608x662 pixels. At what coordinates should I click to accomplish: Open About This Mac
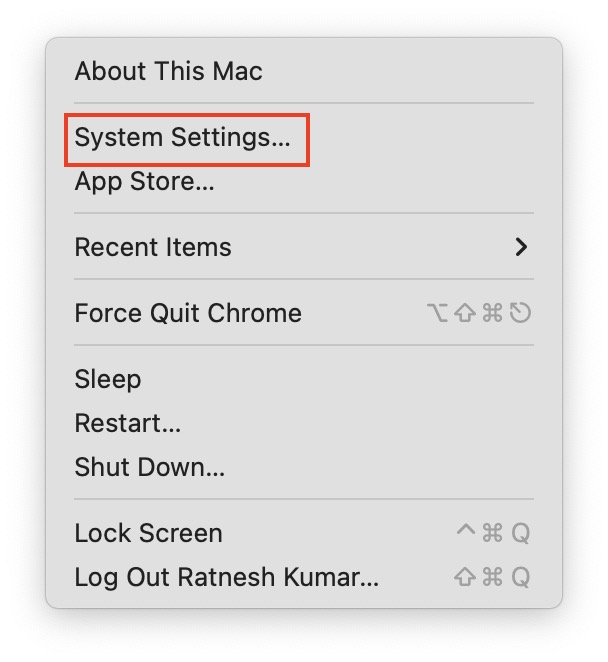pyautogui.click(x=168, y=71)
